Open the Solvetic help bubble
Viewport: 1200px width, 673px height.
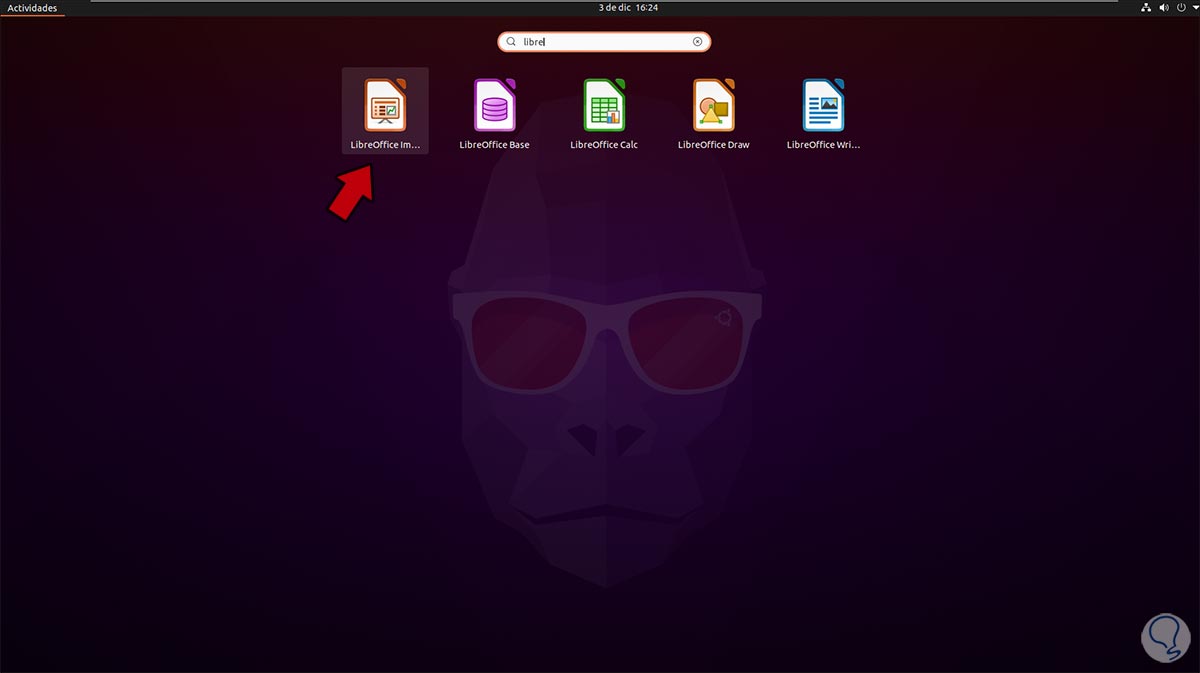(x=1163, y=637)
